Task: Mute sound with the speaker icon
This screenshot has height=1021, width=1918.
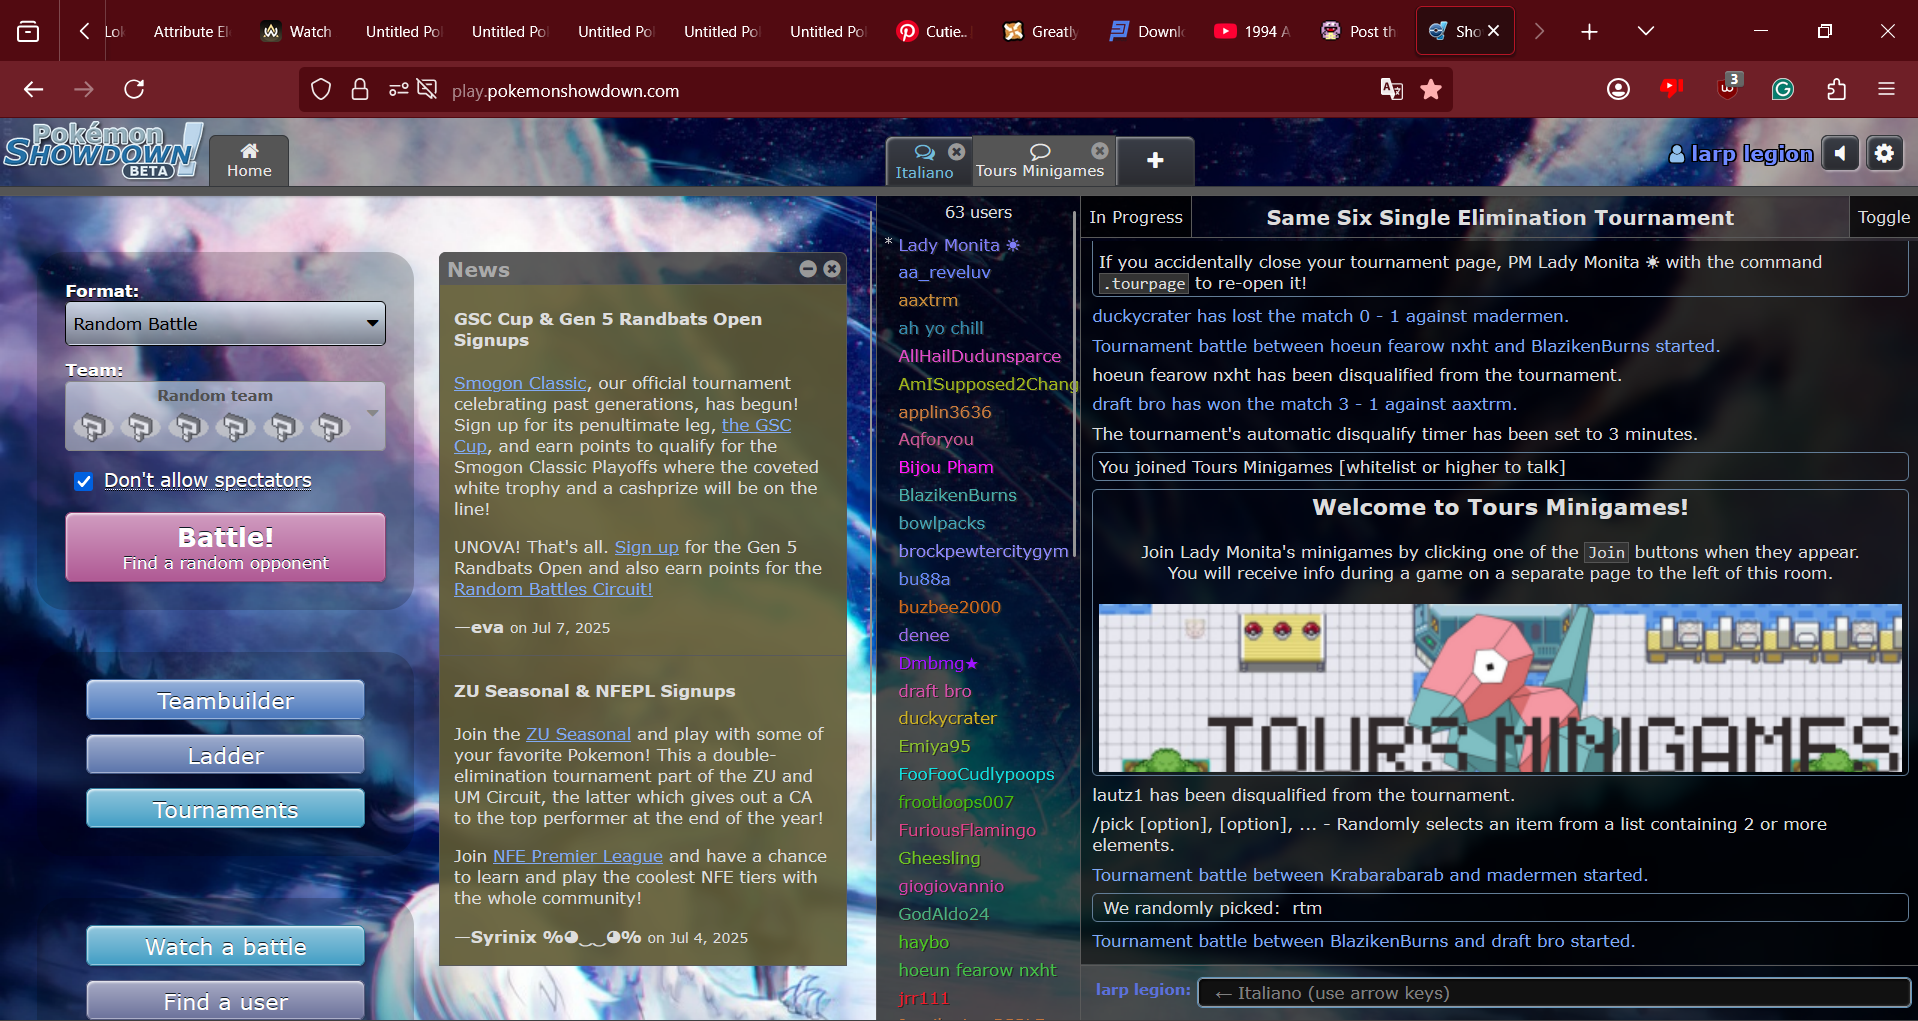Action: (x=1840, y=153)
